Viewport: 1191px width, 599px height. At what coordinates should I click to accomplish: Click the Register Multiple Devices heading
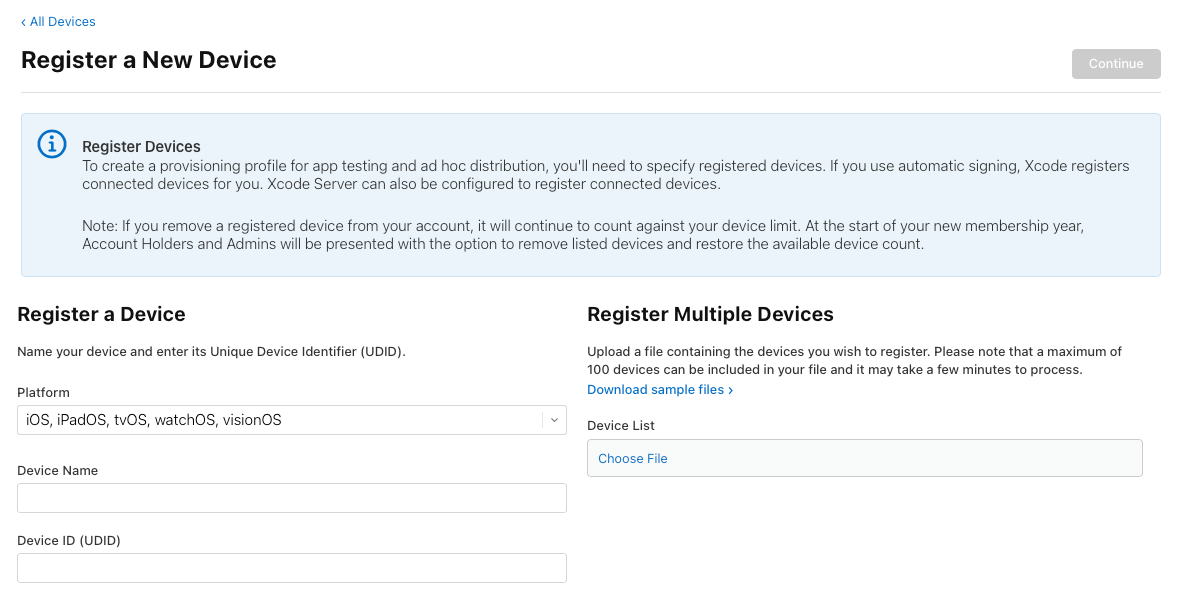click(x=710, y=314)
